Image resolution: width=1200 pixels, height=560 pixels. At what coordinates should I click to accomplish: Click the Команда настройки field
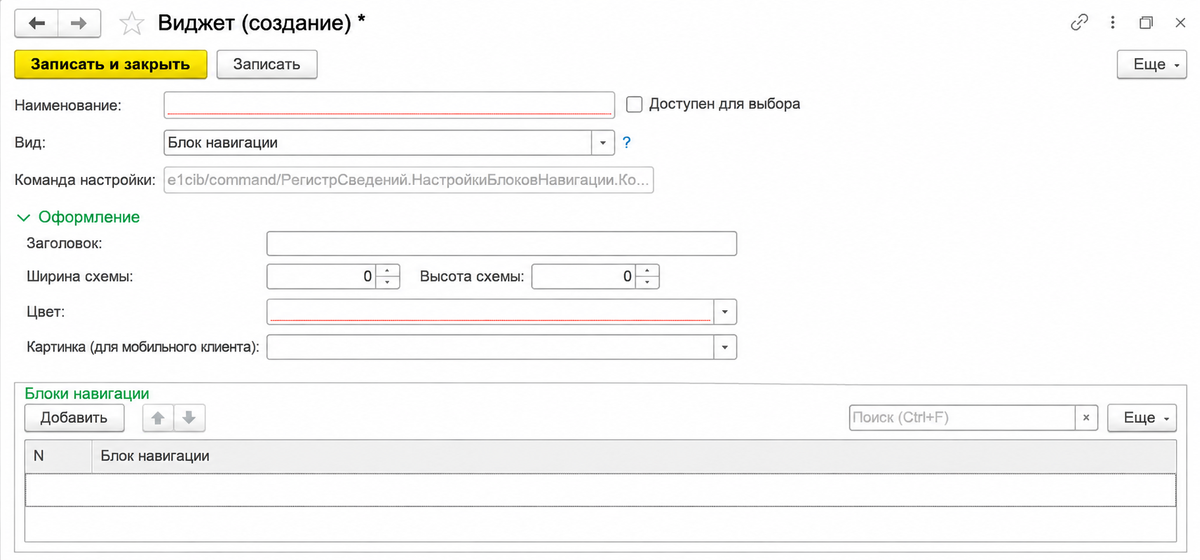coord(408,180)
